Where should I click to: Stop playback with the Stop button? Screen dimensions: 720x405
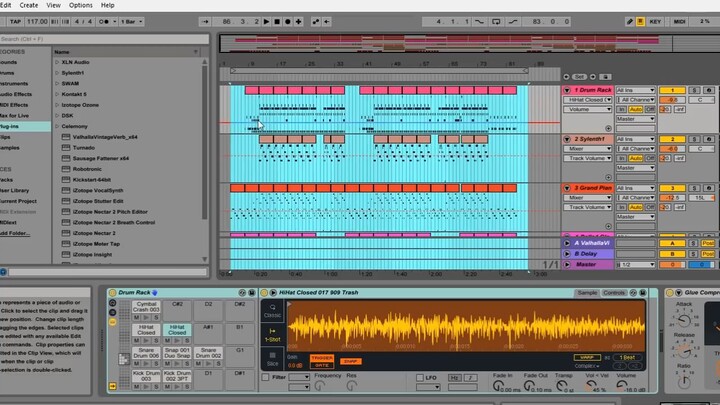pyautogui.click(x=277, y=22)
